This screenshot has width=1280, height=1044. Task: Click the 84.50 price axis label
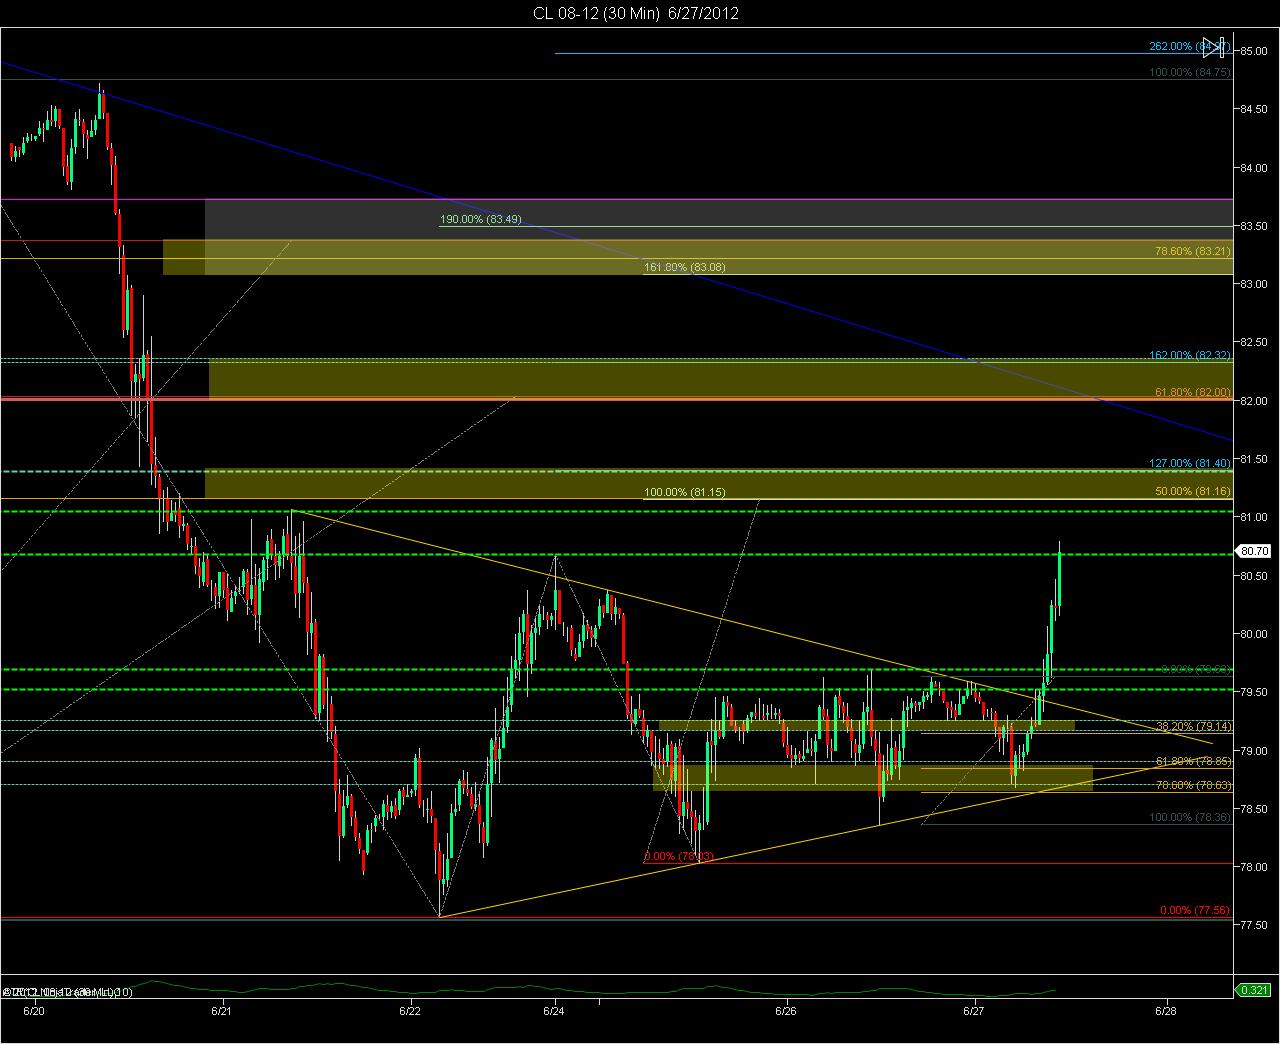(1254, 110)
